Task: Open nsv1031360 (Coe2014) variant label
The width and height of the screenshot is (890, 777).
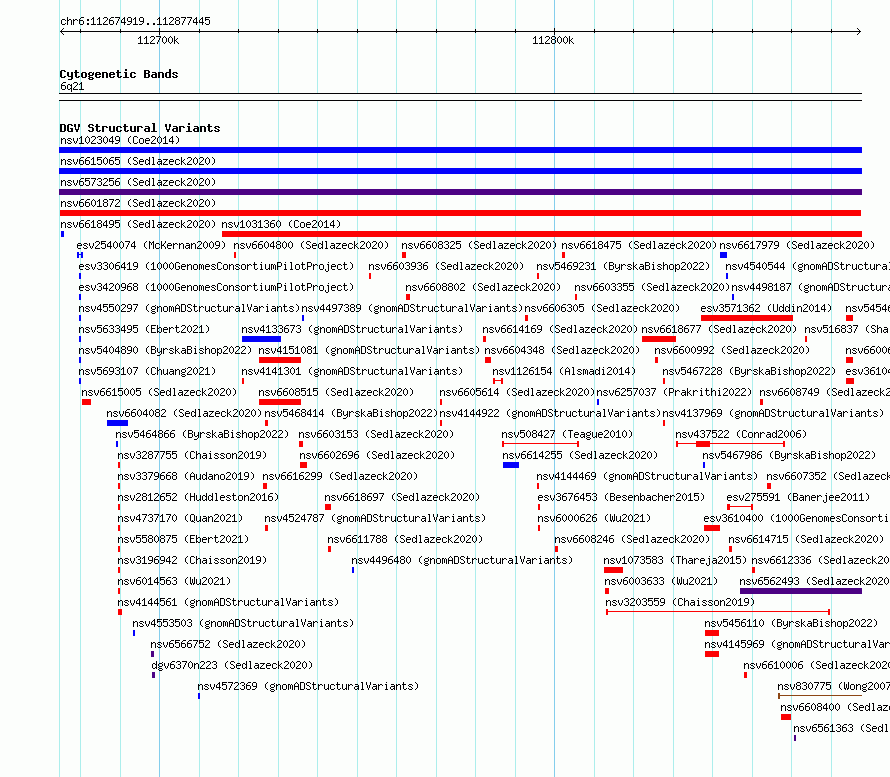Action: point(281,224)
